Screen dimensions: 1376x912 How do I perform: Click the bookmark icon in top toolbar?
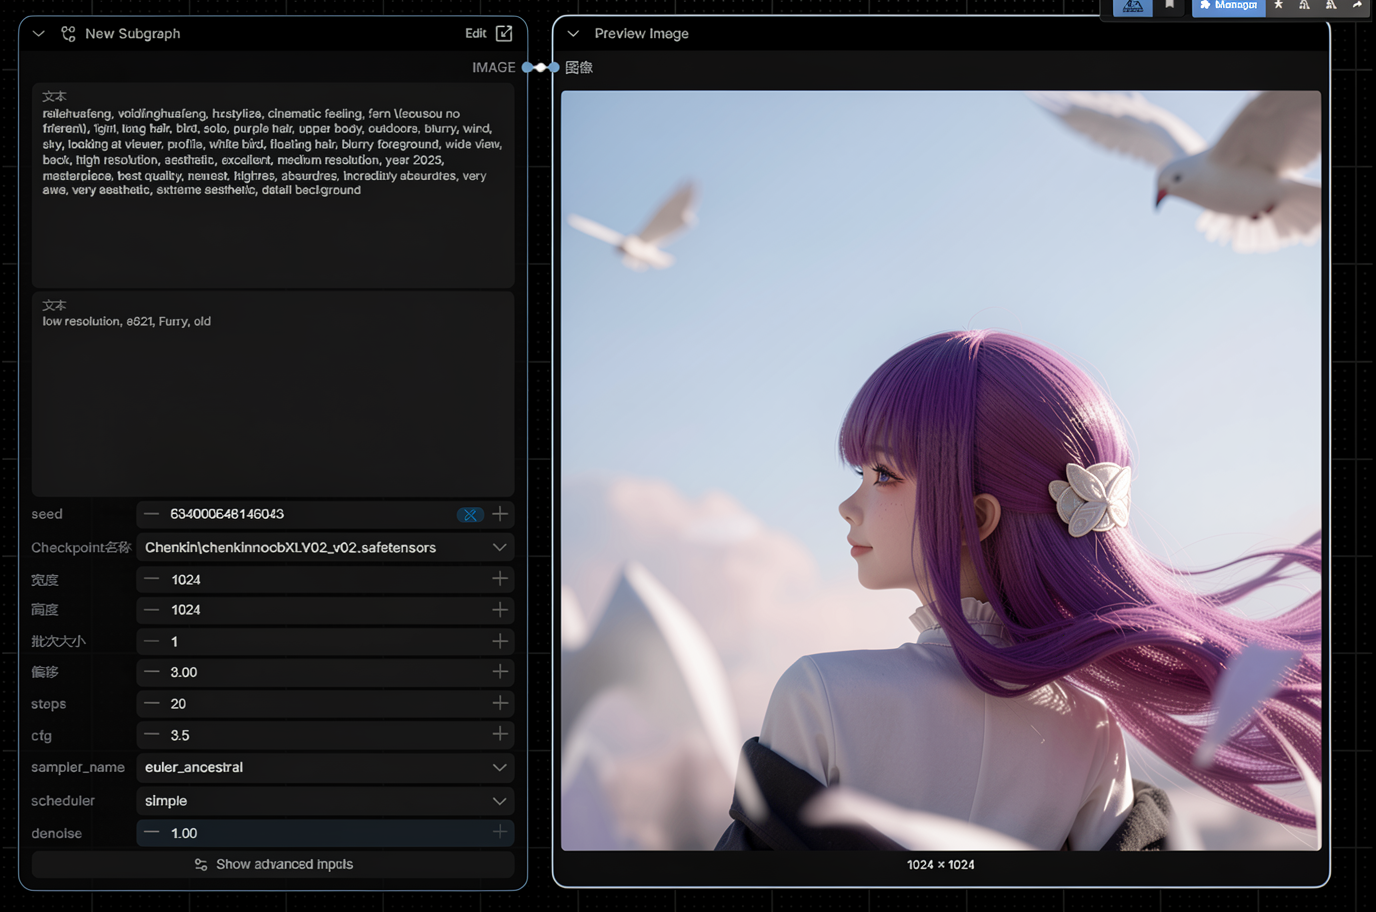click(1169, 6)
